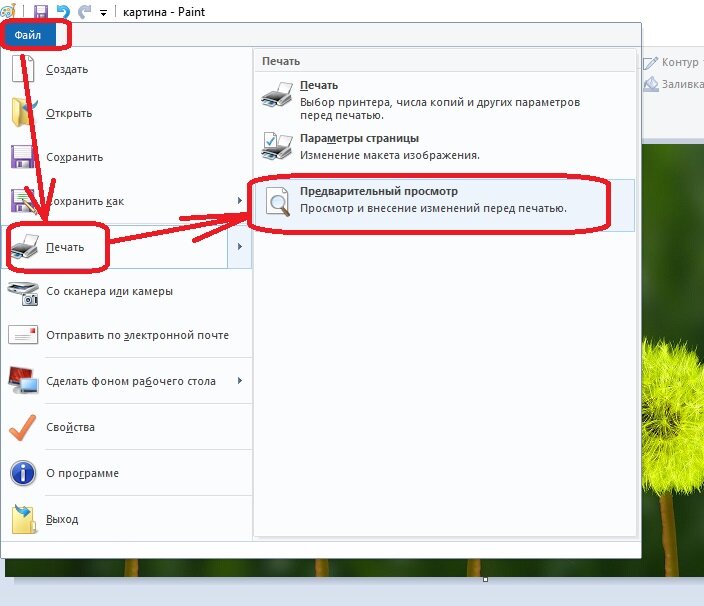This screenshot has width=704, height=606.
Task: Click the Redo arrow in title bar
Action: 84,12
